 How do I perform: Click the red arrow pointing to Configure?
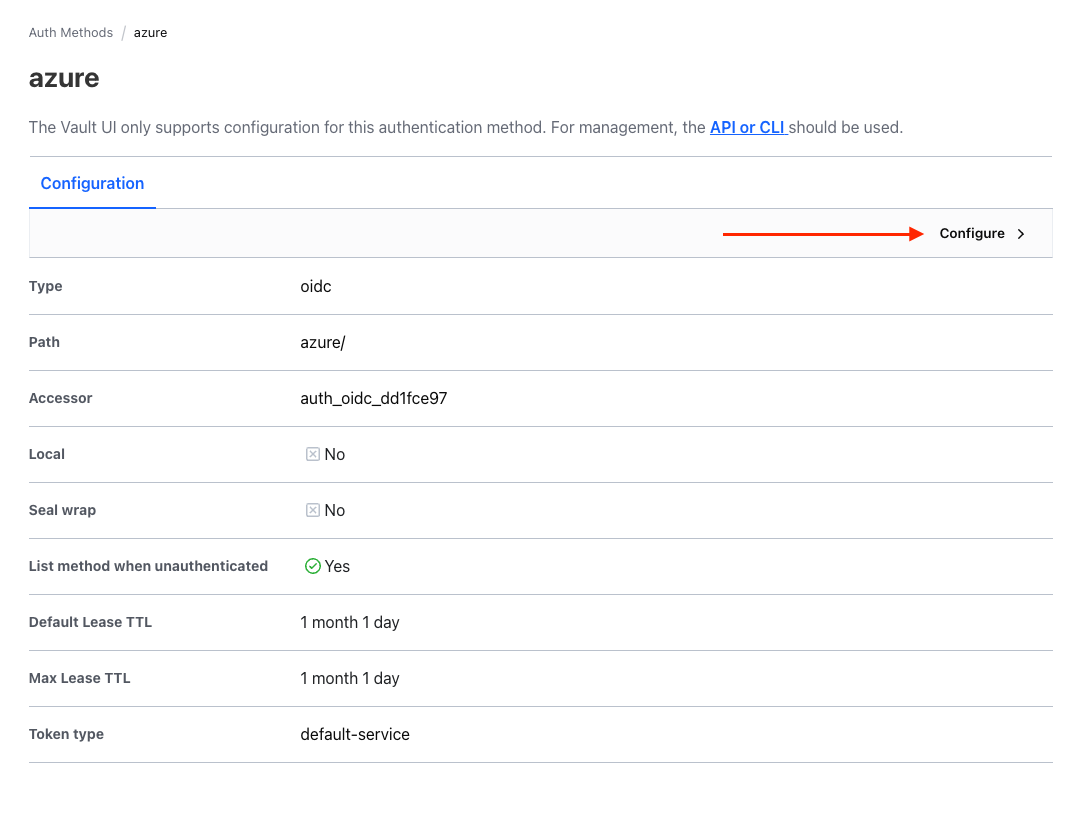click(x=822, y=234)
